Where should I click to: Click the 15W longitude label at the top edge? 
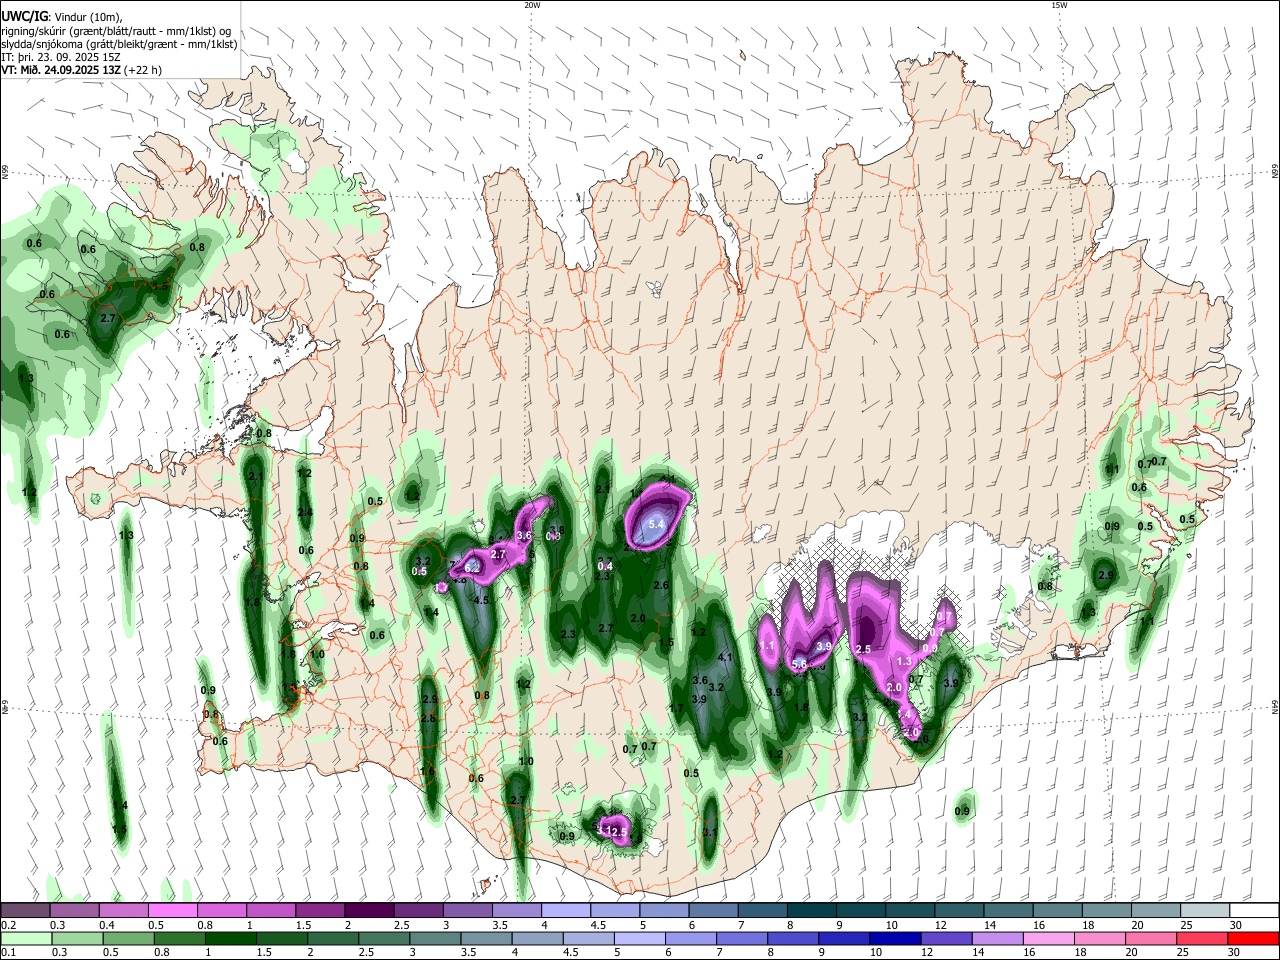(x=1059, y=5)
